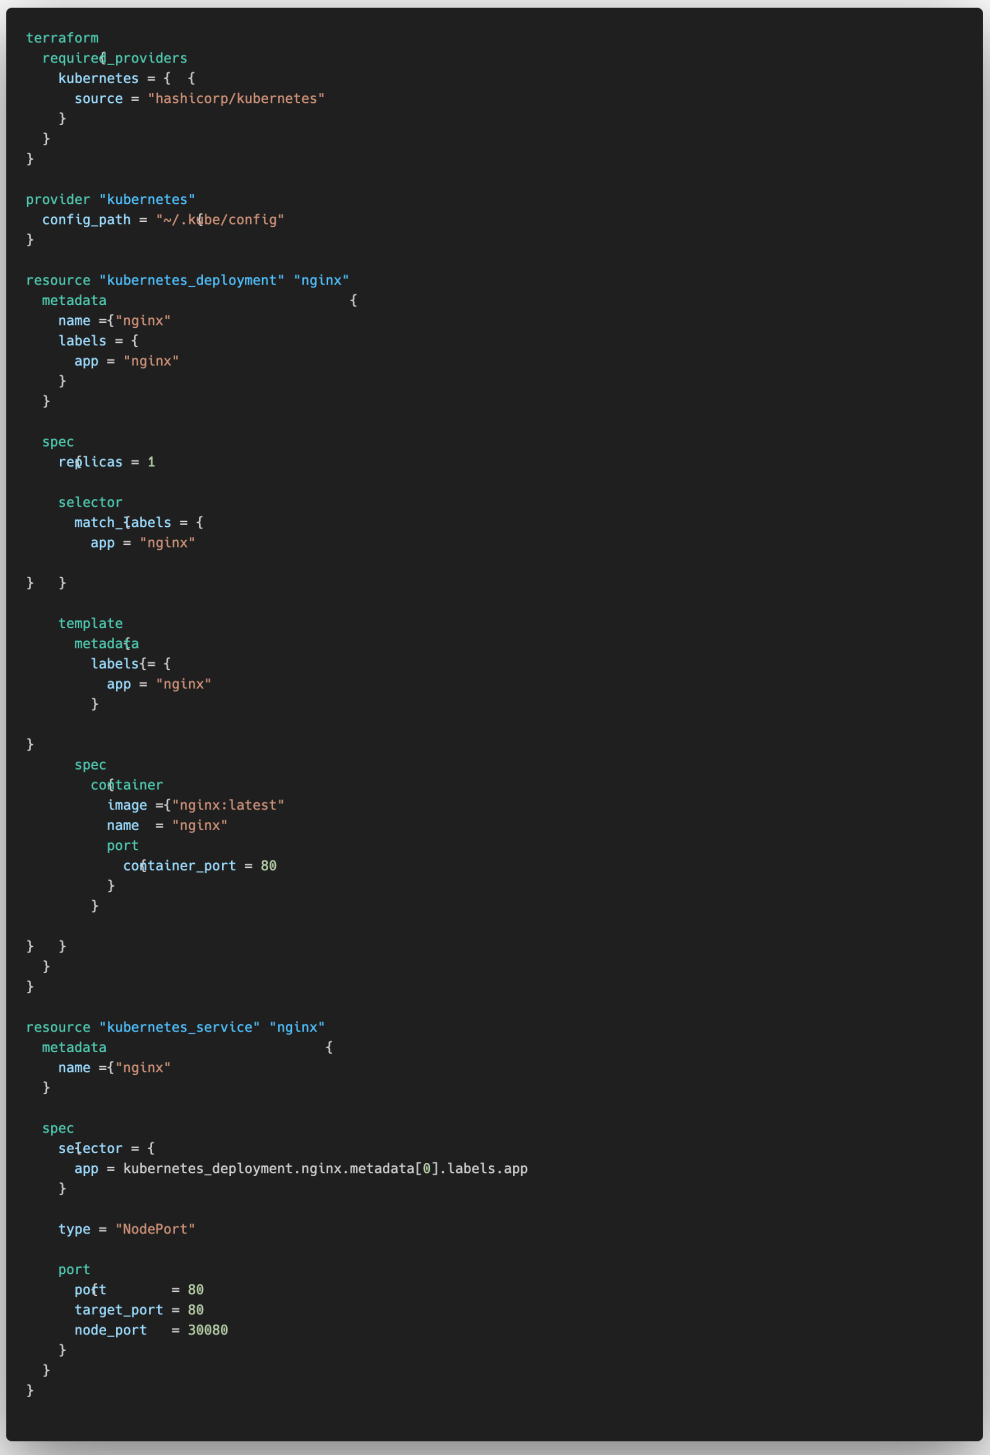Click the value 30080
This screenshot has height=1455, width=990.
[x=208, y=1330]
